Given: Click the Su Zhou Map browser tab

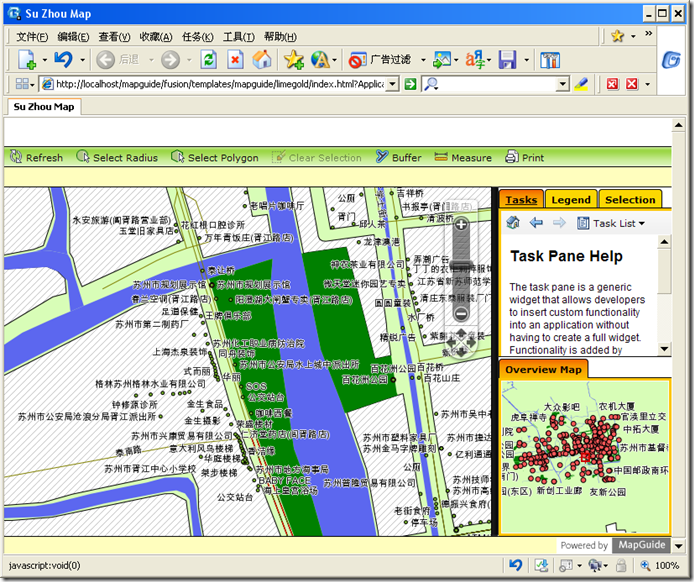Looking at the screenshot, I should coord(44,107).
